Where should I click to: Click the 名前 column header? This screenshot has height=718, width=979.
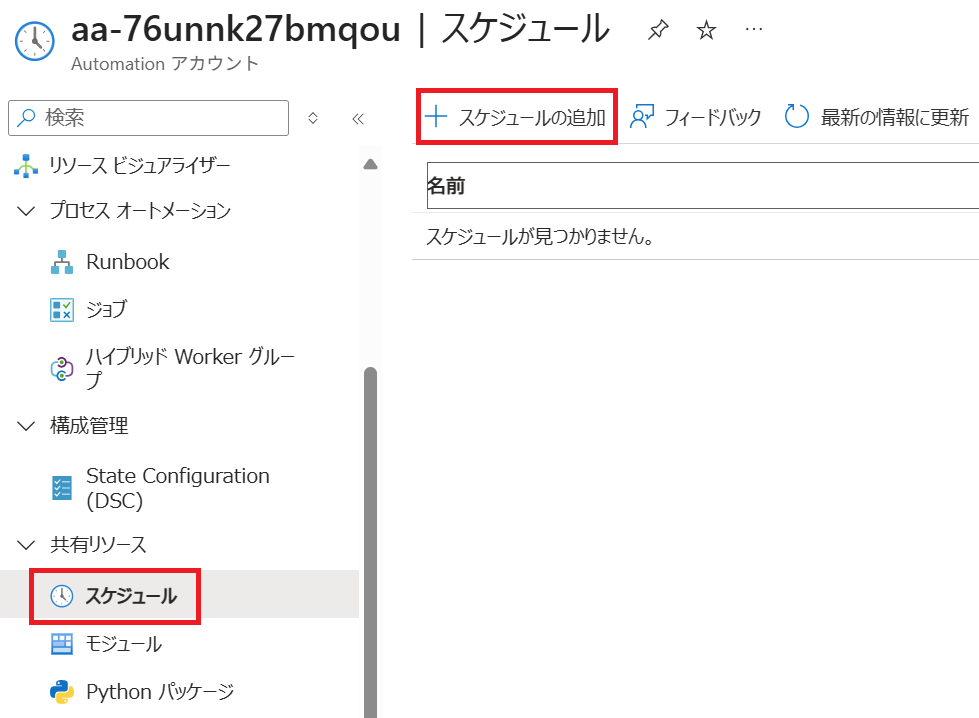[703, 185]
